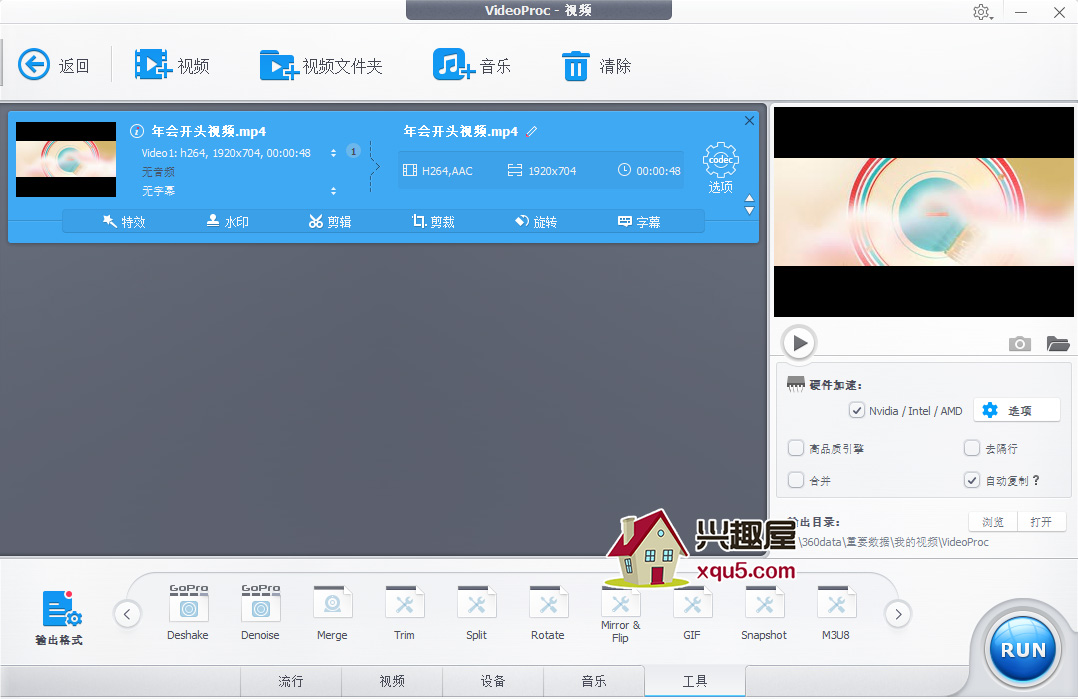1078x699 pixels.
Task: Open hardware acceleration 选项 button
Action: pyautogui.click(x=1016, y=410)
